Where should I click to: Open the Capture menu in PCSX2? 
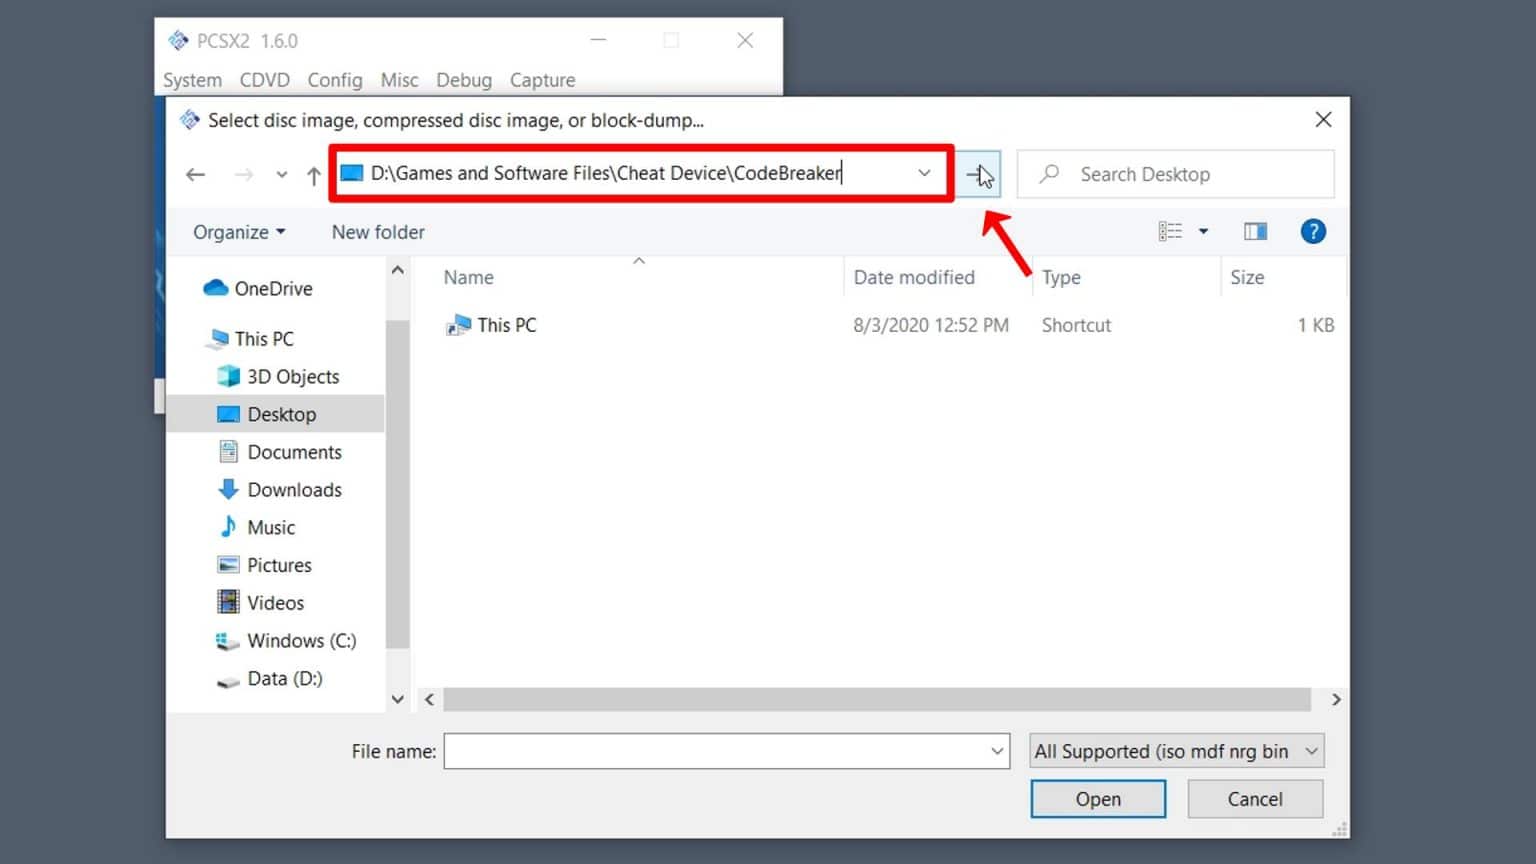(542, 80)
